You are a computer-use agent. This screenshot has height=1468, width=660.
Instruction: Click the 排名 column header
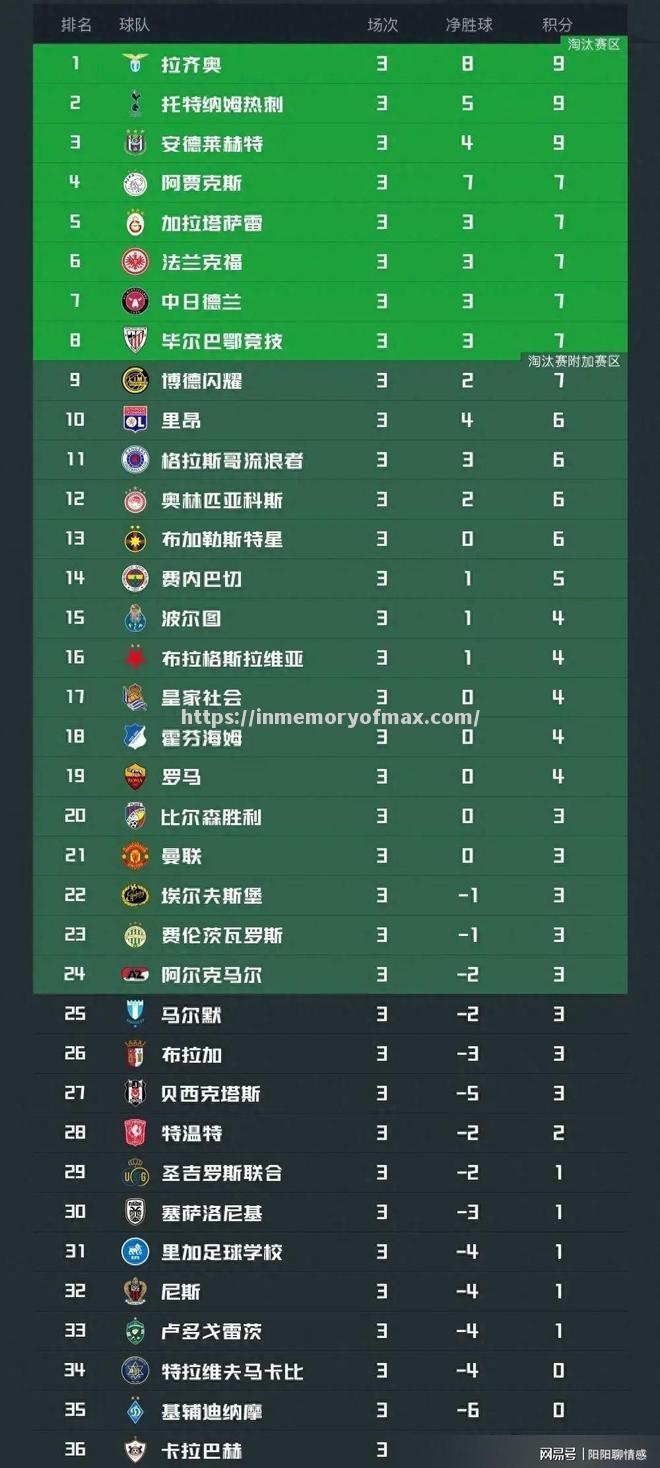coord(76,25)
